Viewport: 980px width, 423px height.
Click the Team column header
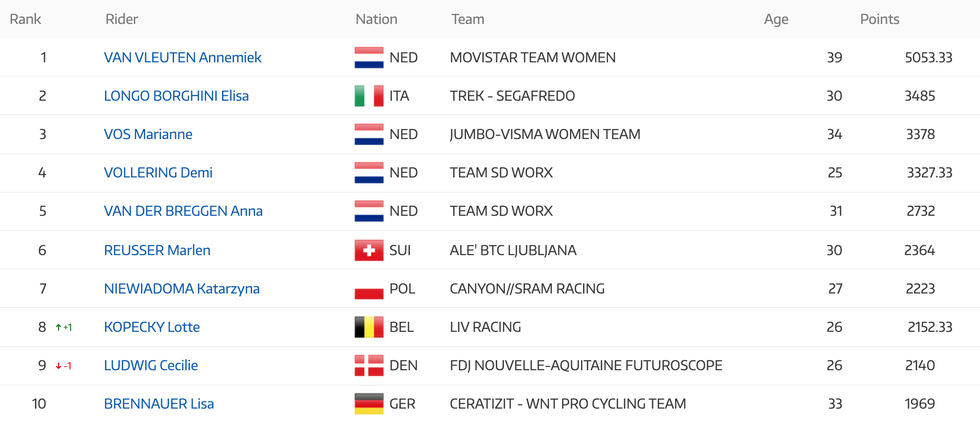click(x=468, y=19)
